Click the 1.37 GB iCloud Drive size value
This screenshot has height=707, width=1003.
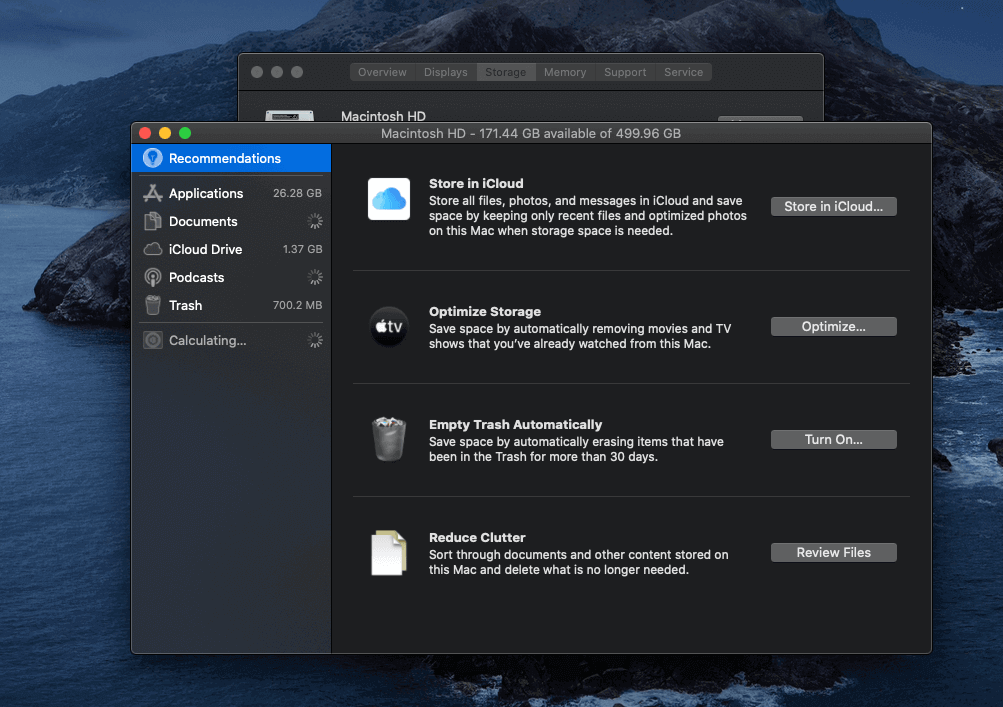[x=303, y=250]
